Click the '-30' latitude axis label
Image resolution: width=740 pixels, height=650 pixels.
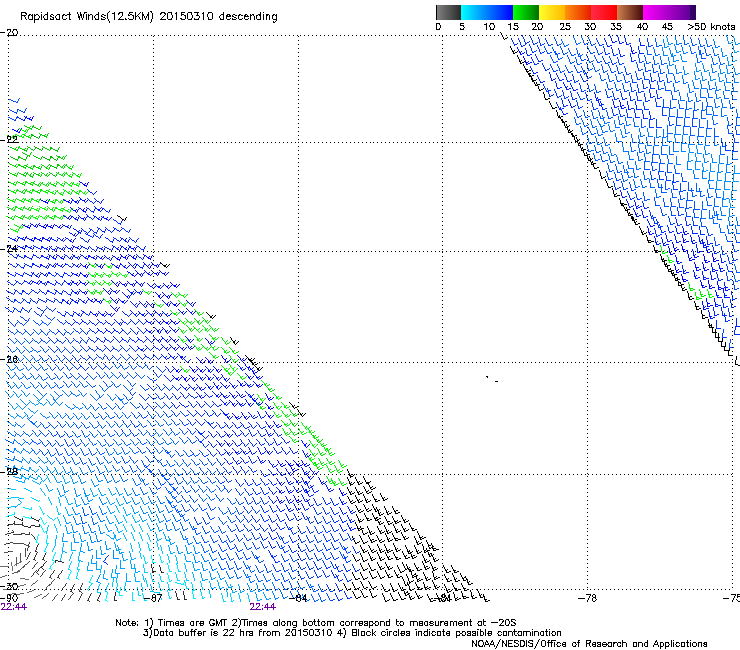[9, 586]
